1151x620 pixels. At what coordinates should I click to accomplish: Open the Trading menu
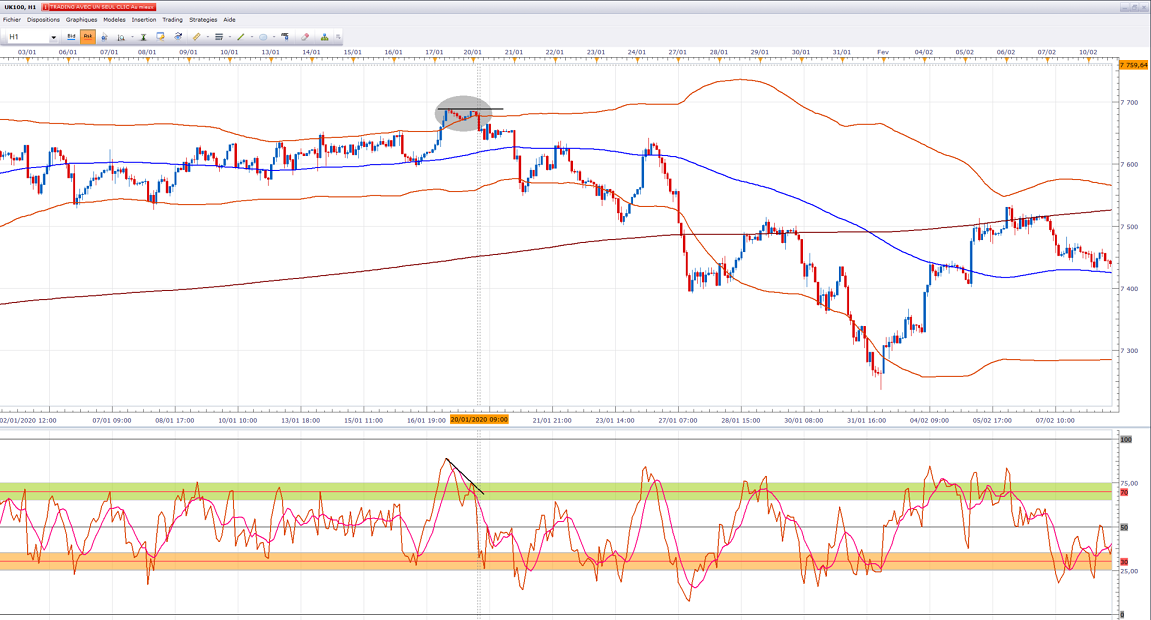coord(172,20)
